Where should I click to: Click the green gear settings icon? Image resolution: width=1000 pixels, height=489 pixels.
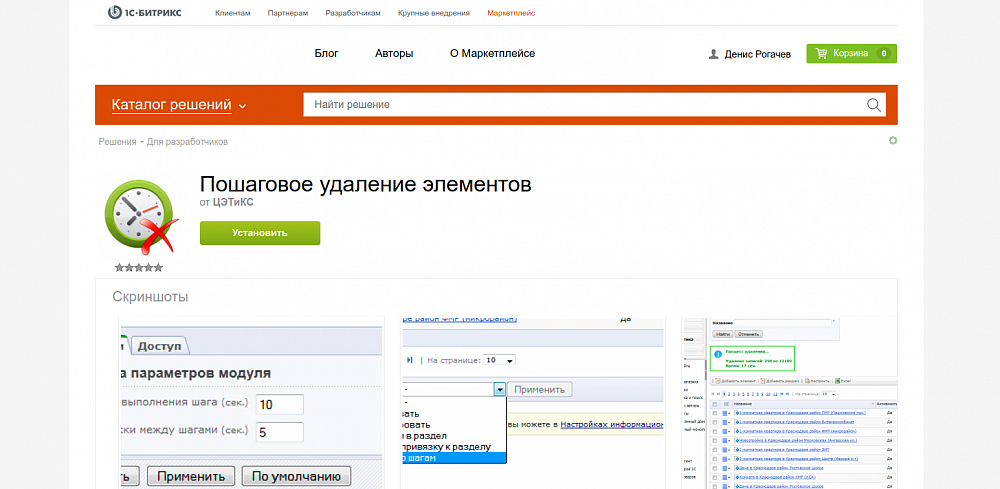(893, 140)
